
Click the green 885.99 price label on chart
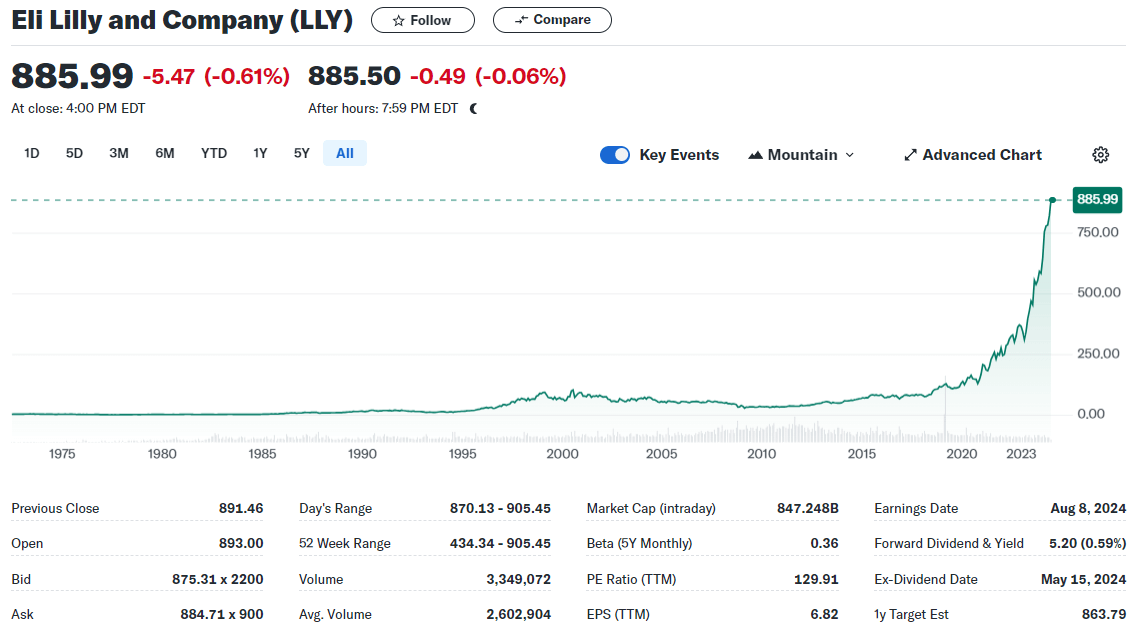tap(1097, 199)
